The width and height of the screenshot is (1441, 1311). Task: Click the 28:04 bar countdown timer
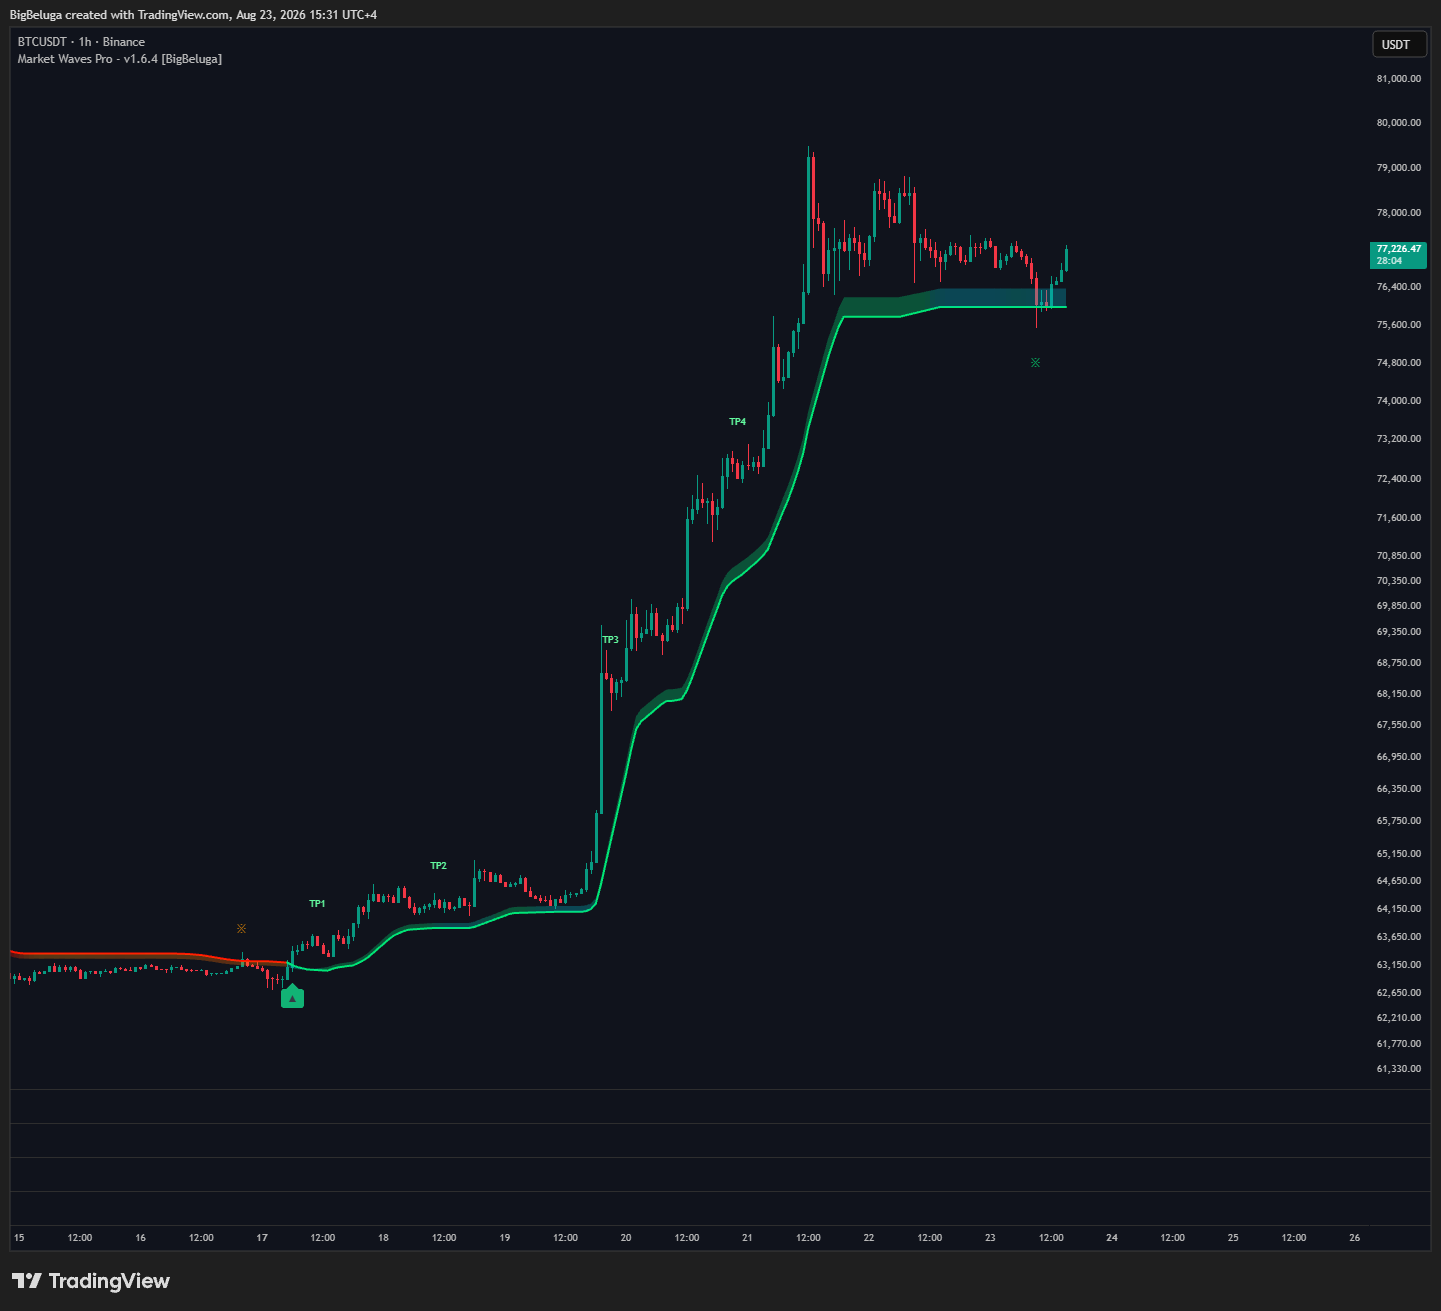(x=1389, y=261)
